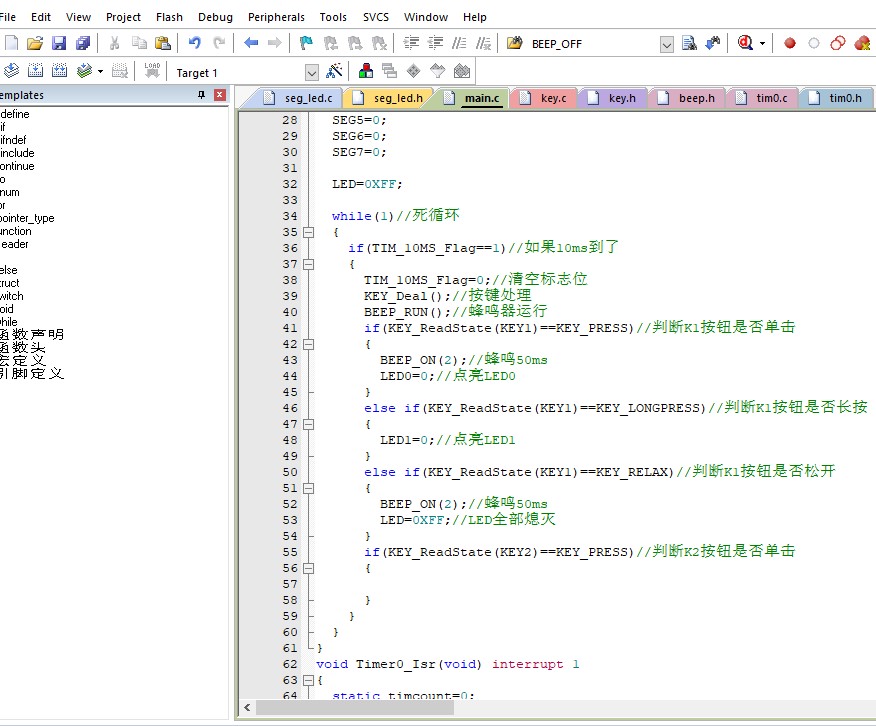876x726 pixels.
Task: Save current file icon
Action: tap(59, 43)
